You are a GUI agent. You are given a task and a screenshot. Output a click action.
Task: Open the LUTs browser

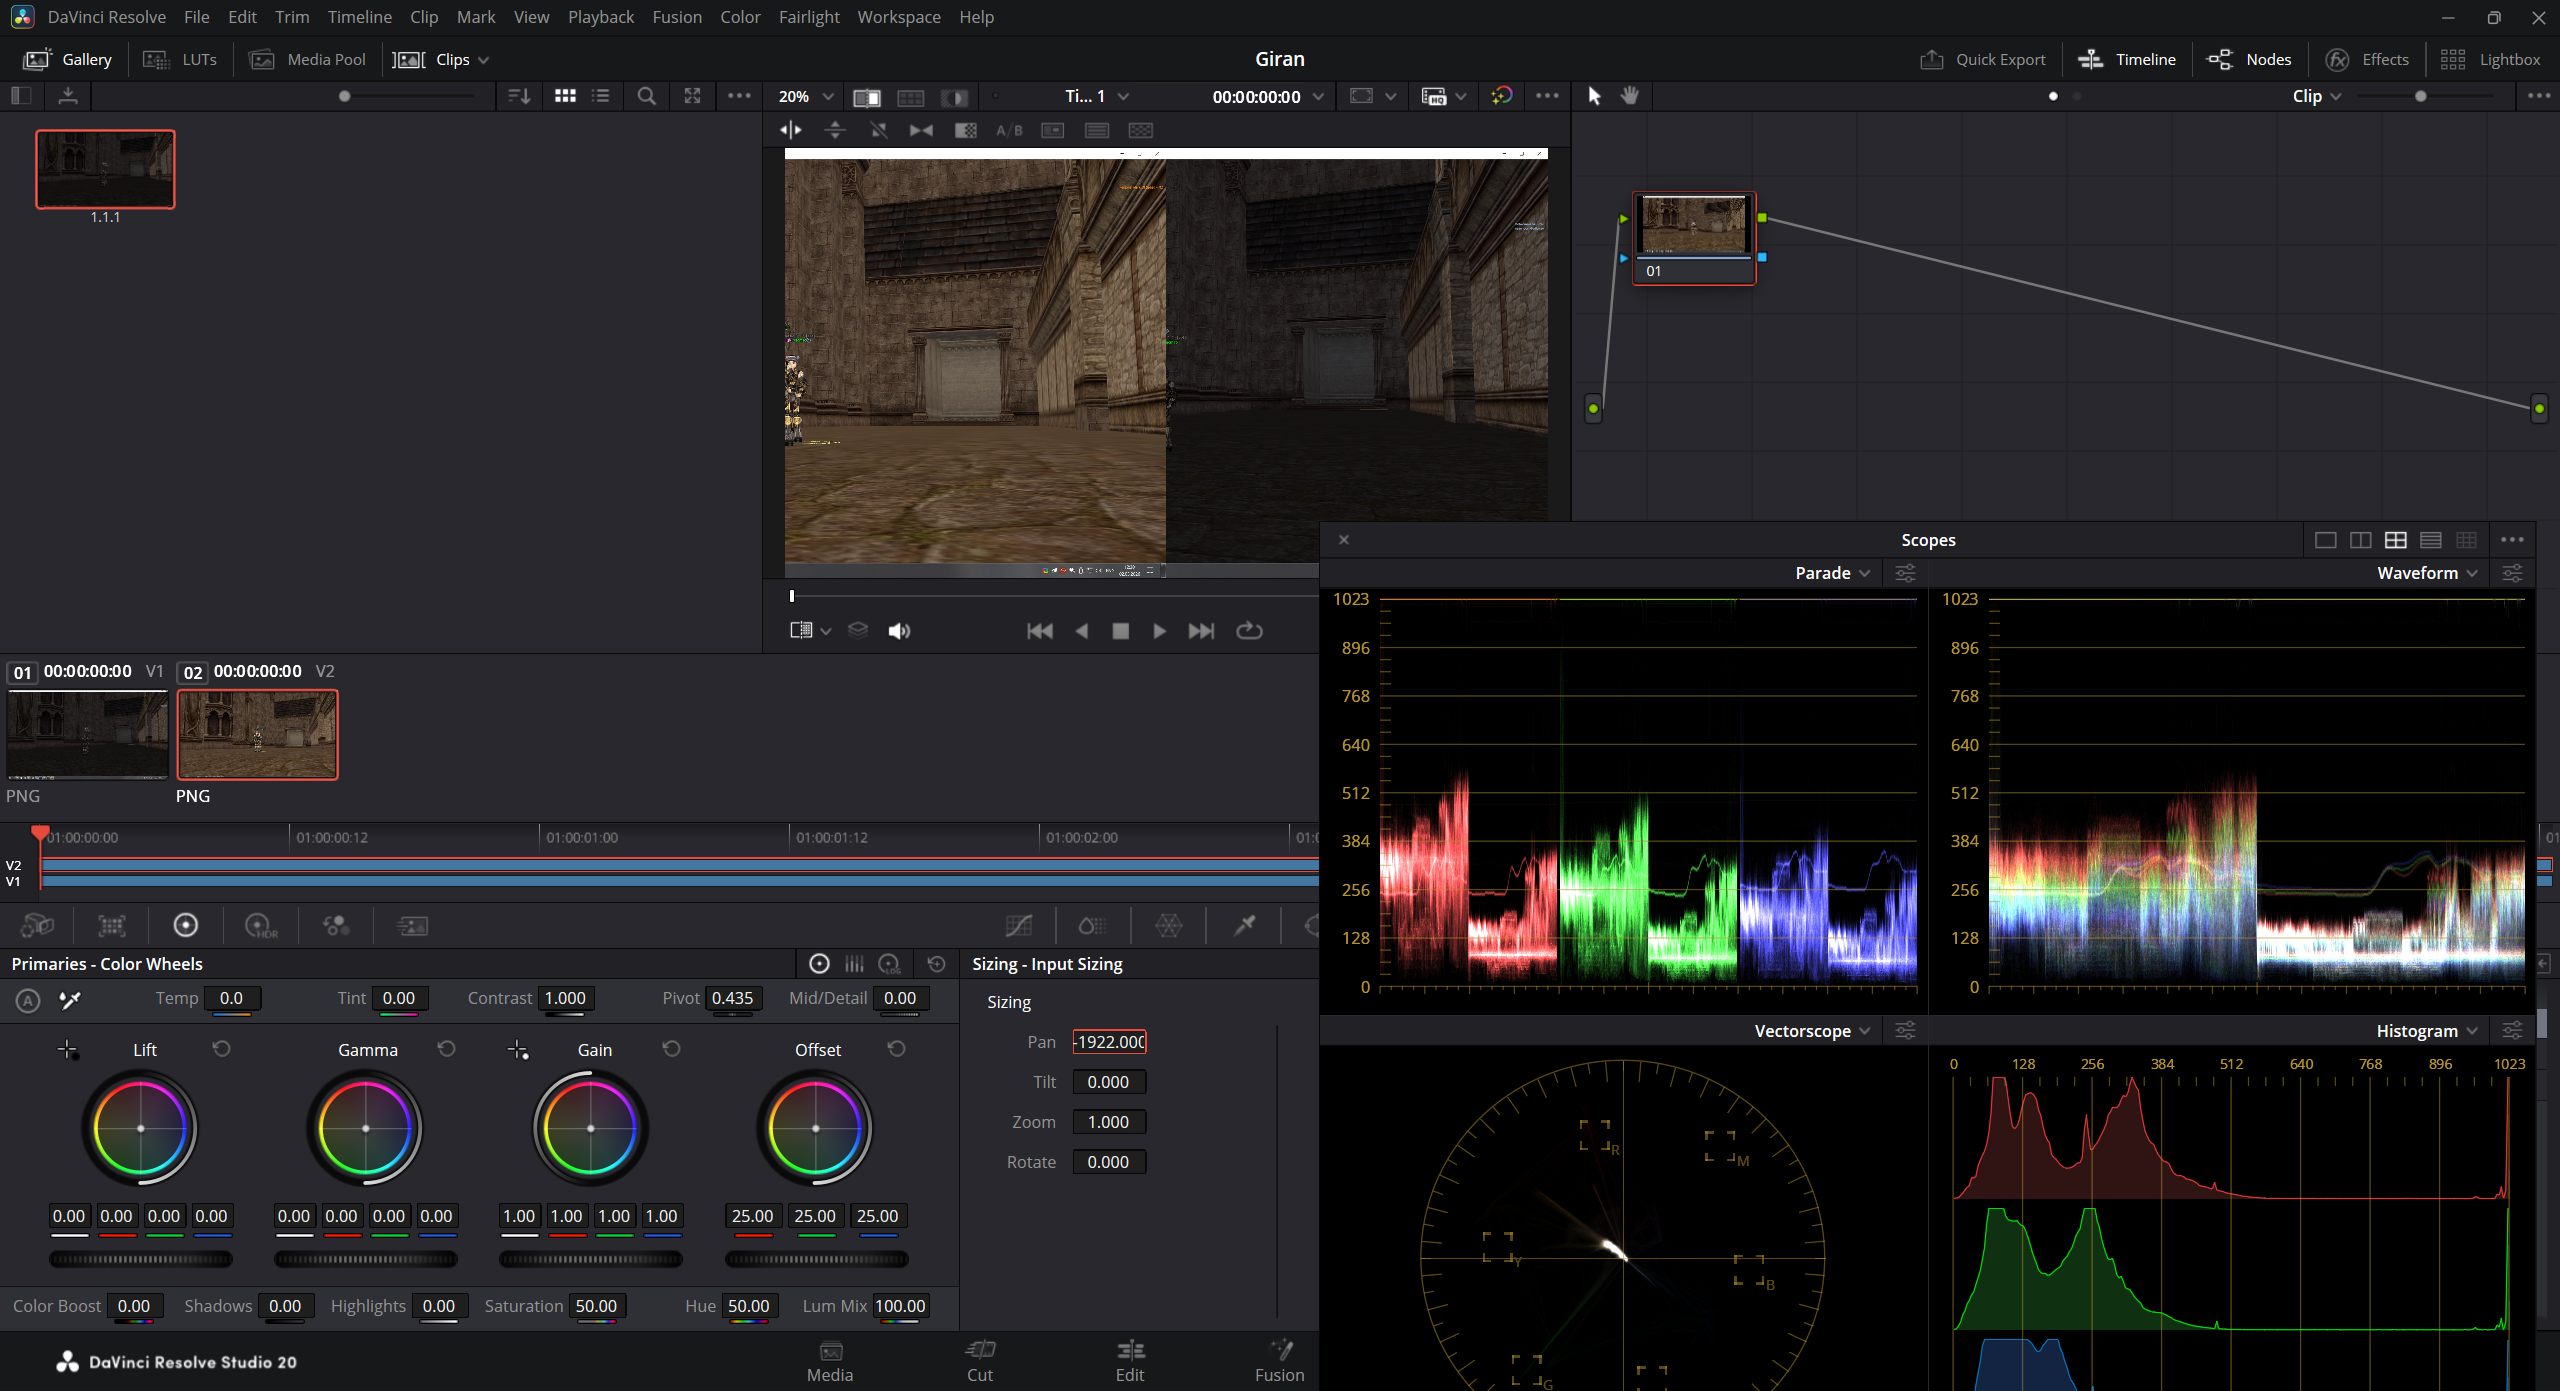tap(180, 59)
